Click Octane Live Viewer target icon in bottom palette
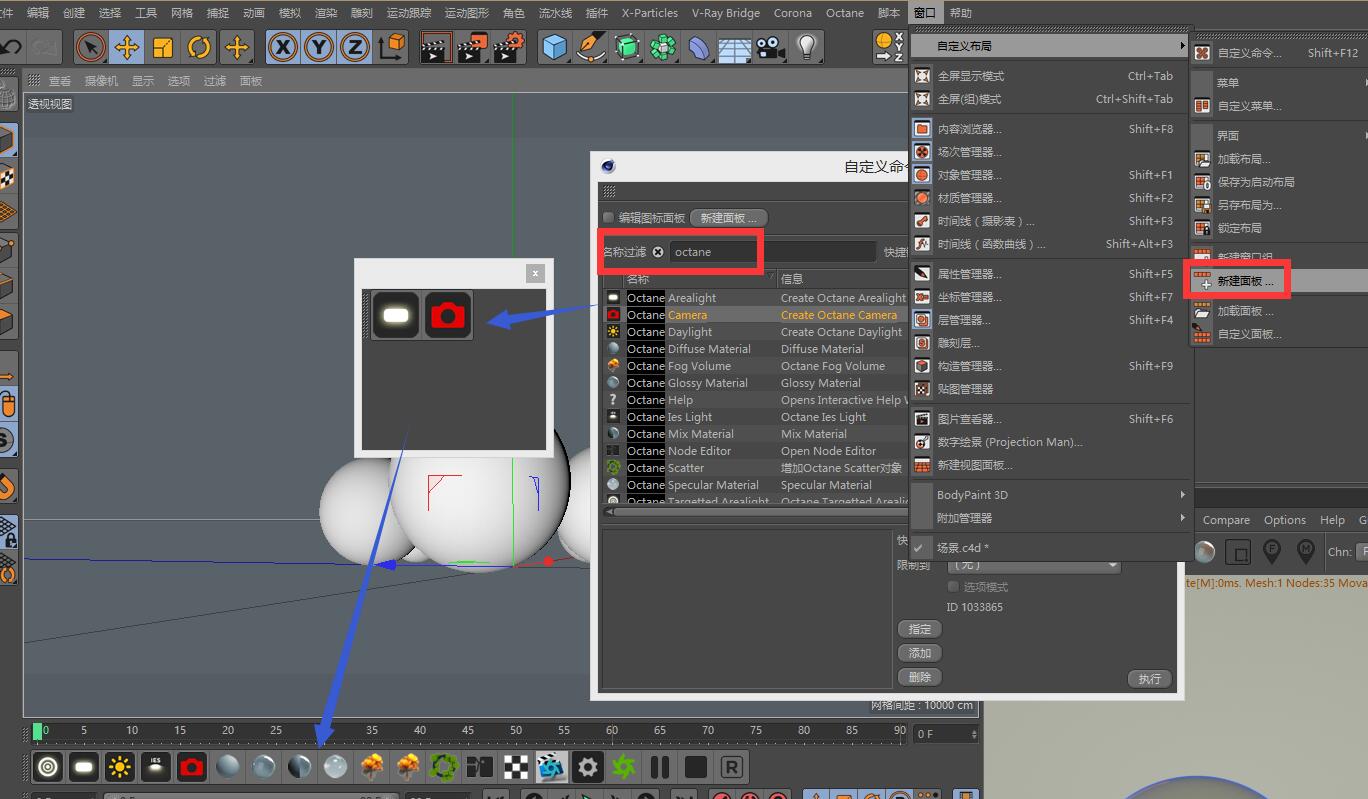 click(x=49, y=767)
